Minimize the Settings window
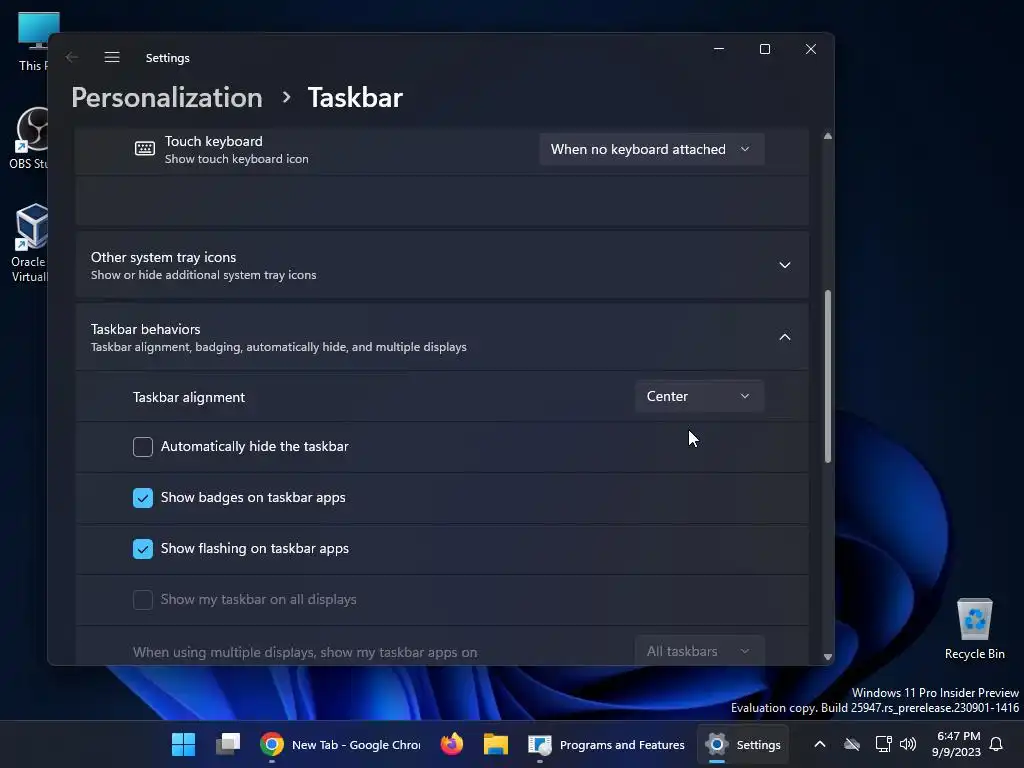This screenshot has height=768, width=1024. pos(719,49)
